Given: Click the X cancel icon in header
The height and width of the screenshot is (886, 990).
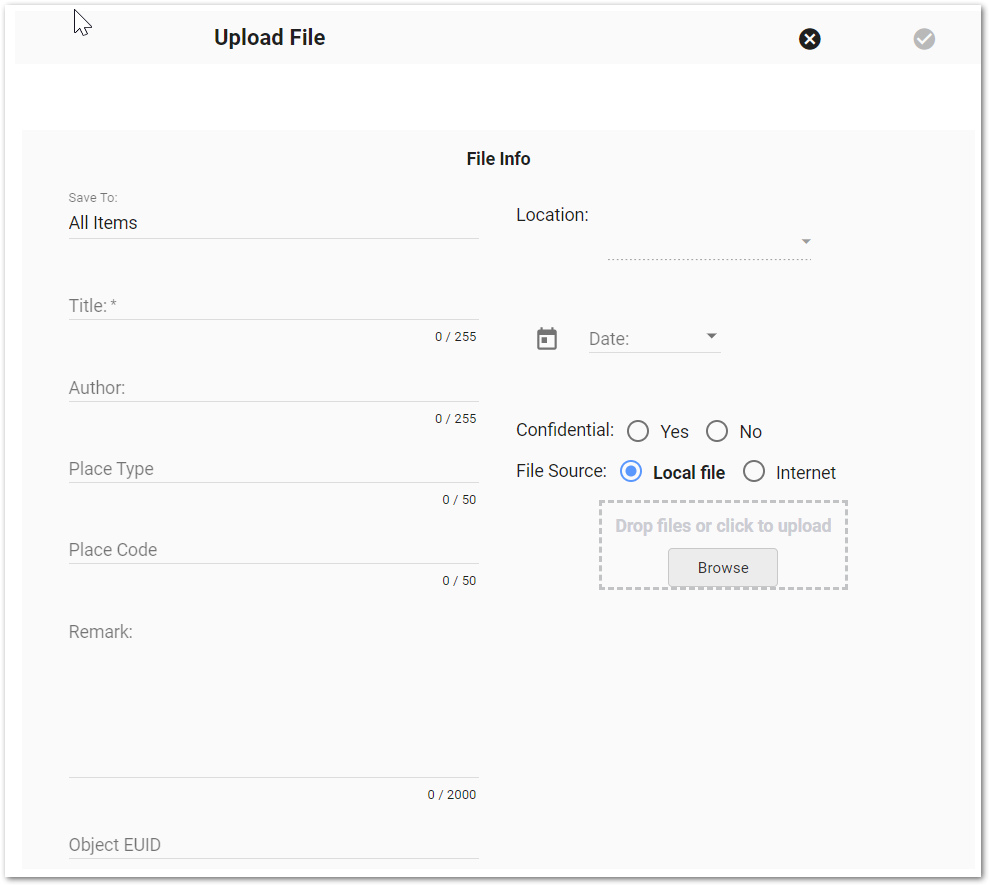Looking at the screenshot, I should click(809, 39).
